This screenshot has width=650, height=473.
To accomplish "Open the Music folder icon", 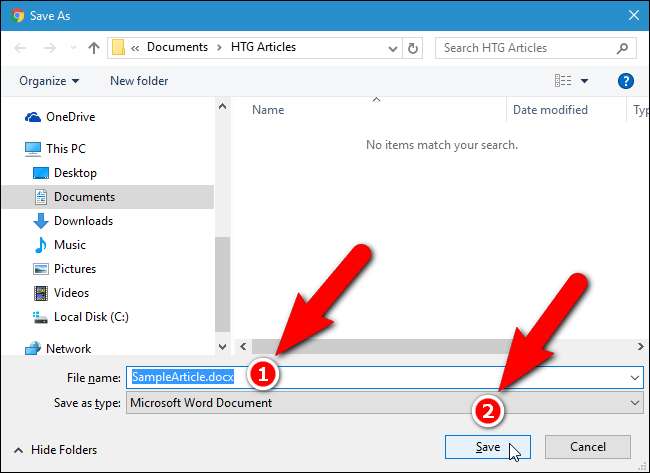I will pos(41,245).
